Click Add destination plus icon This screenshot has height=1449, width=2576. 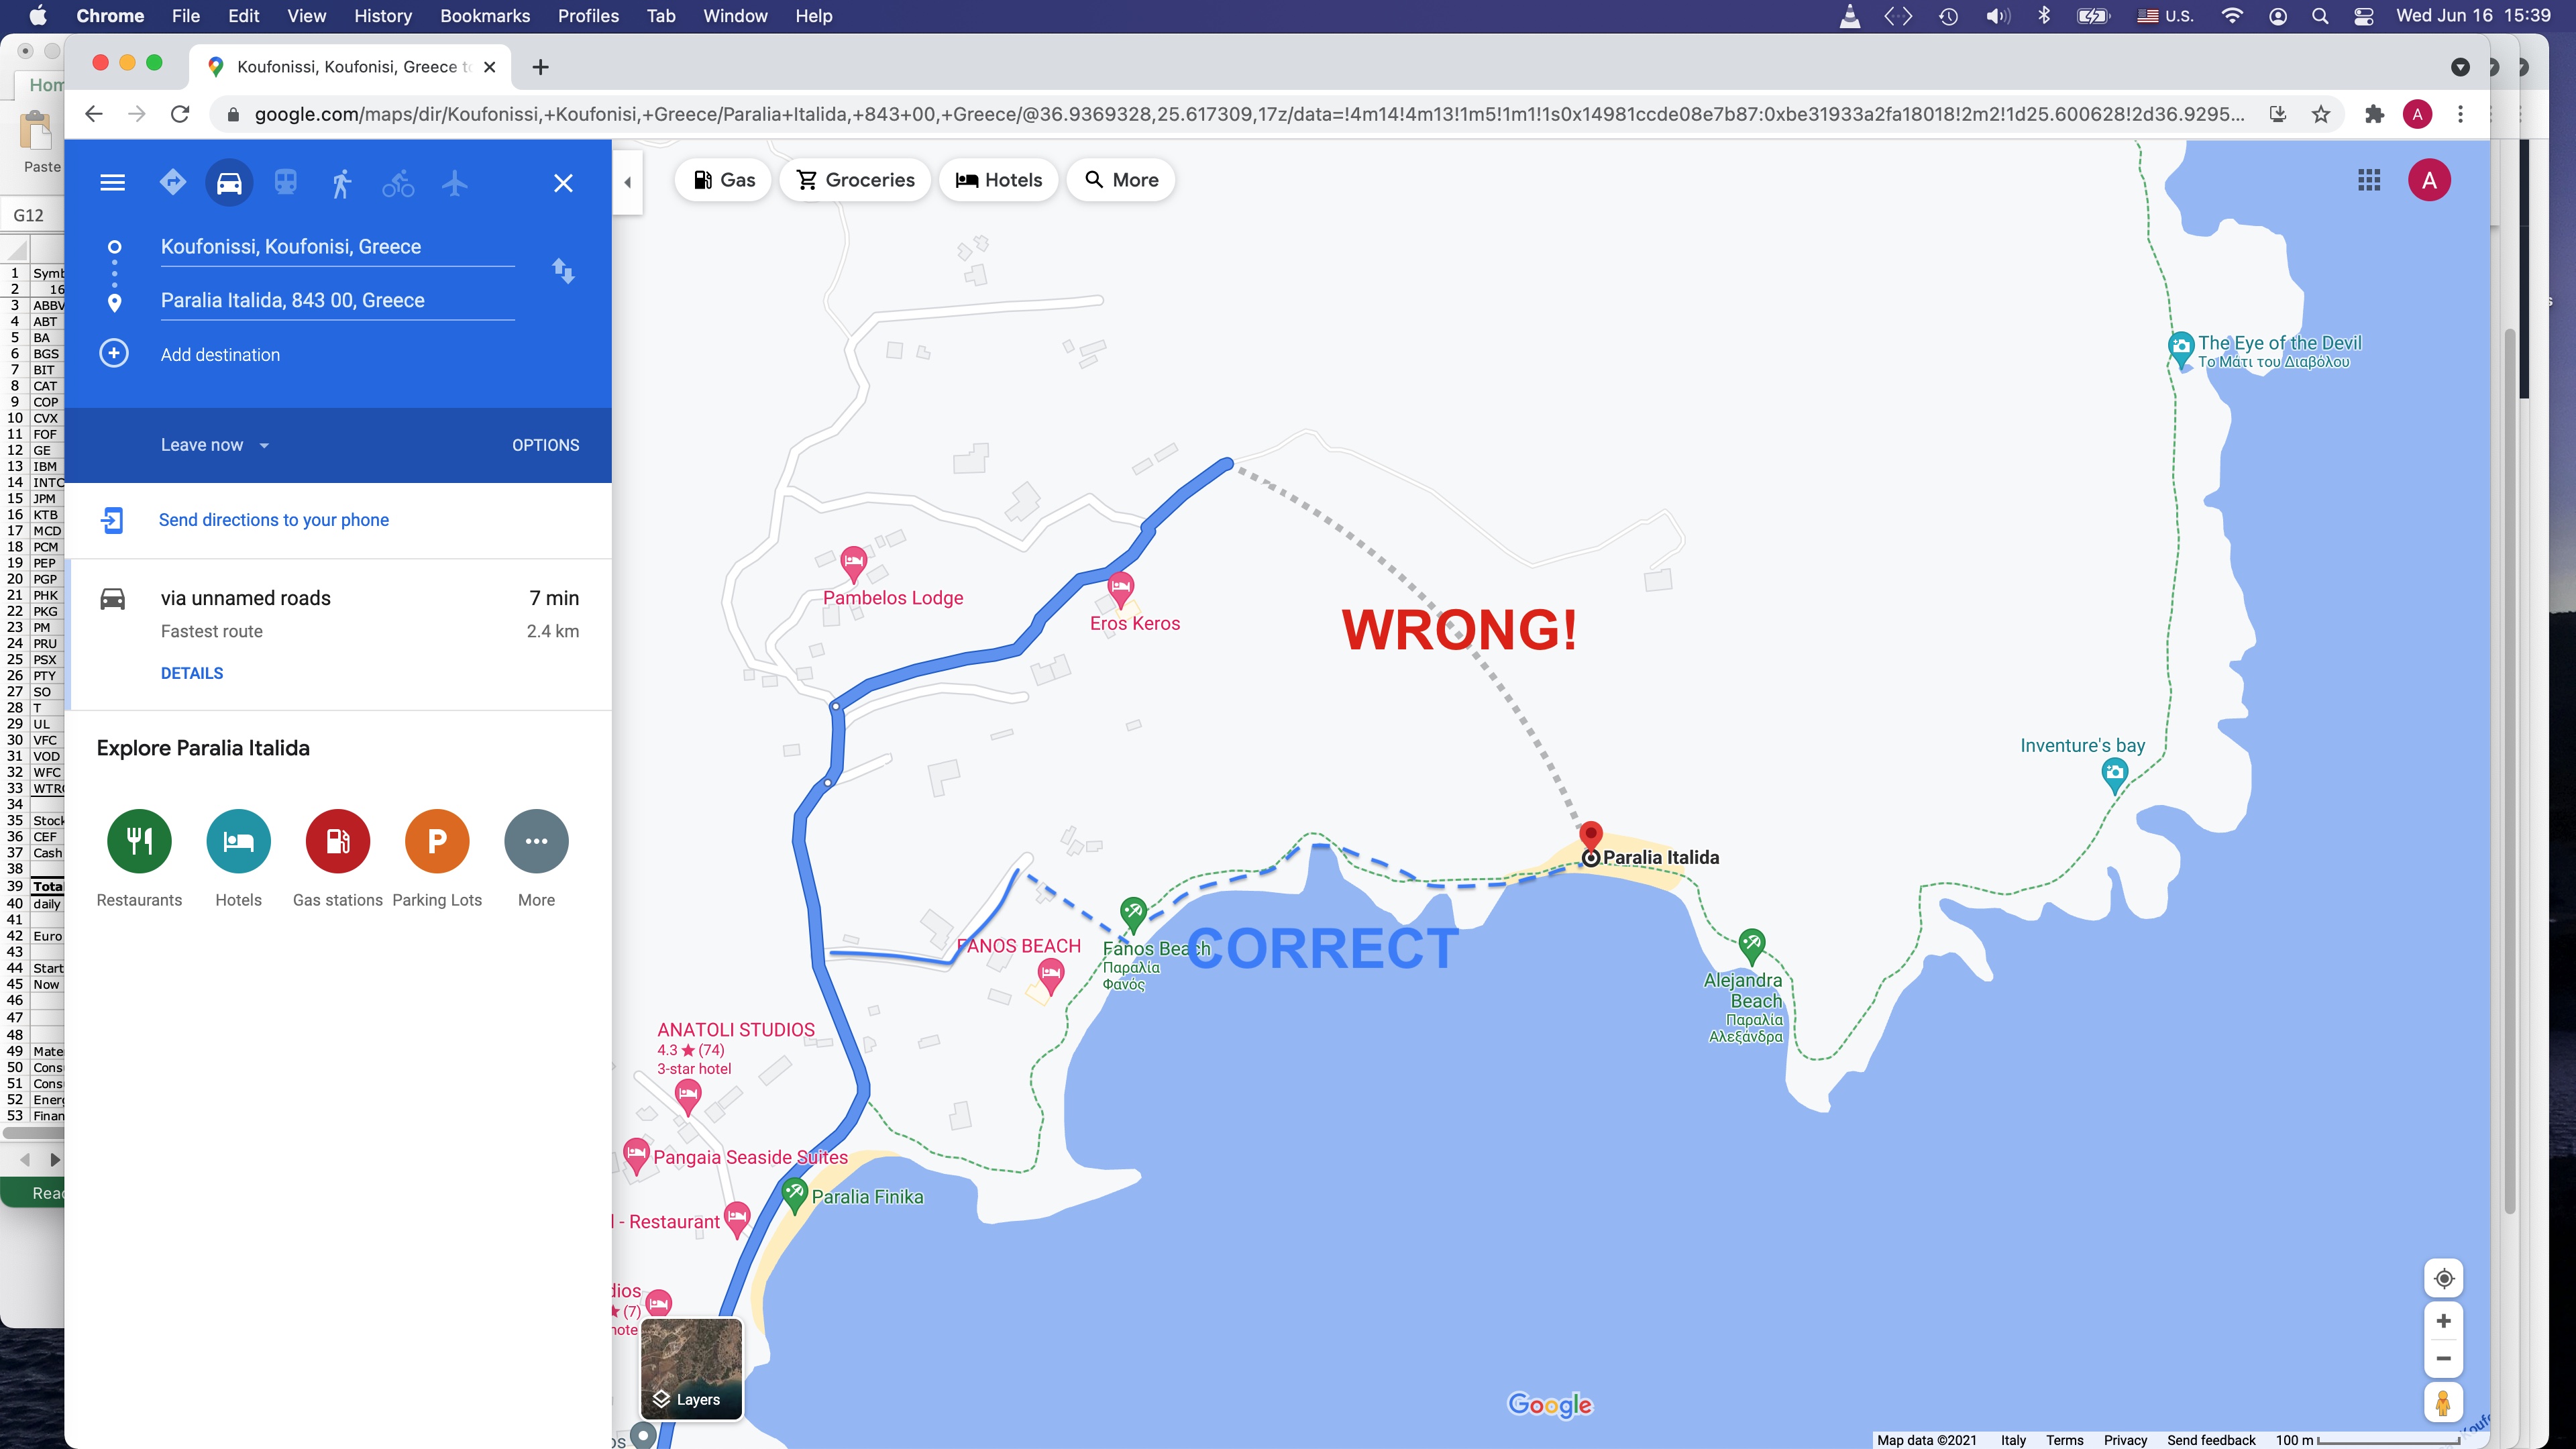click(114, 354)
